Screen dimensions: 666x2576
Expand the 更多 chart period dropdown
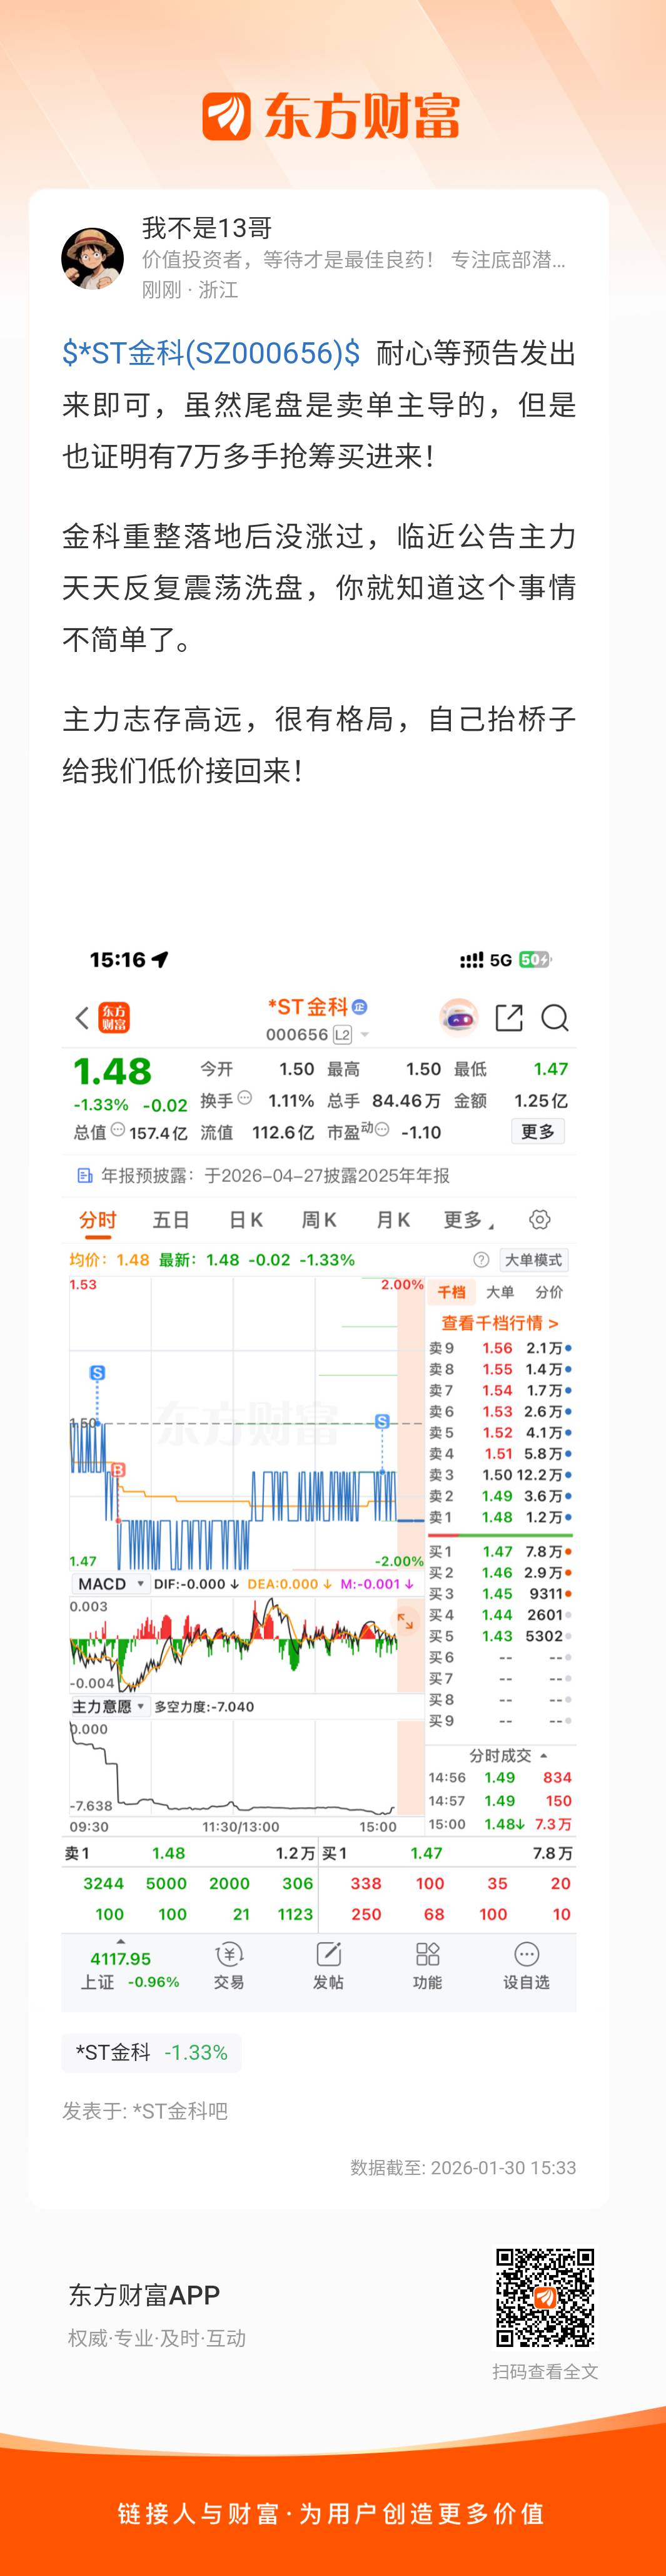(469, 1220)
